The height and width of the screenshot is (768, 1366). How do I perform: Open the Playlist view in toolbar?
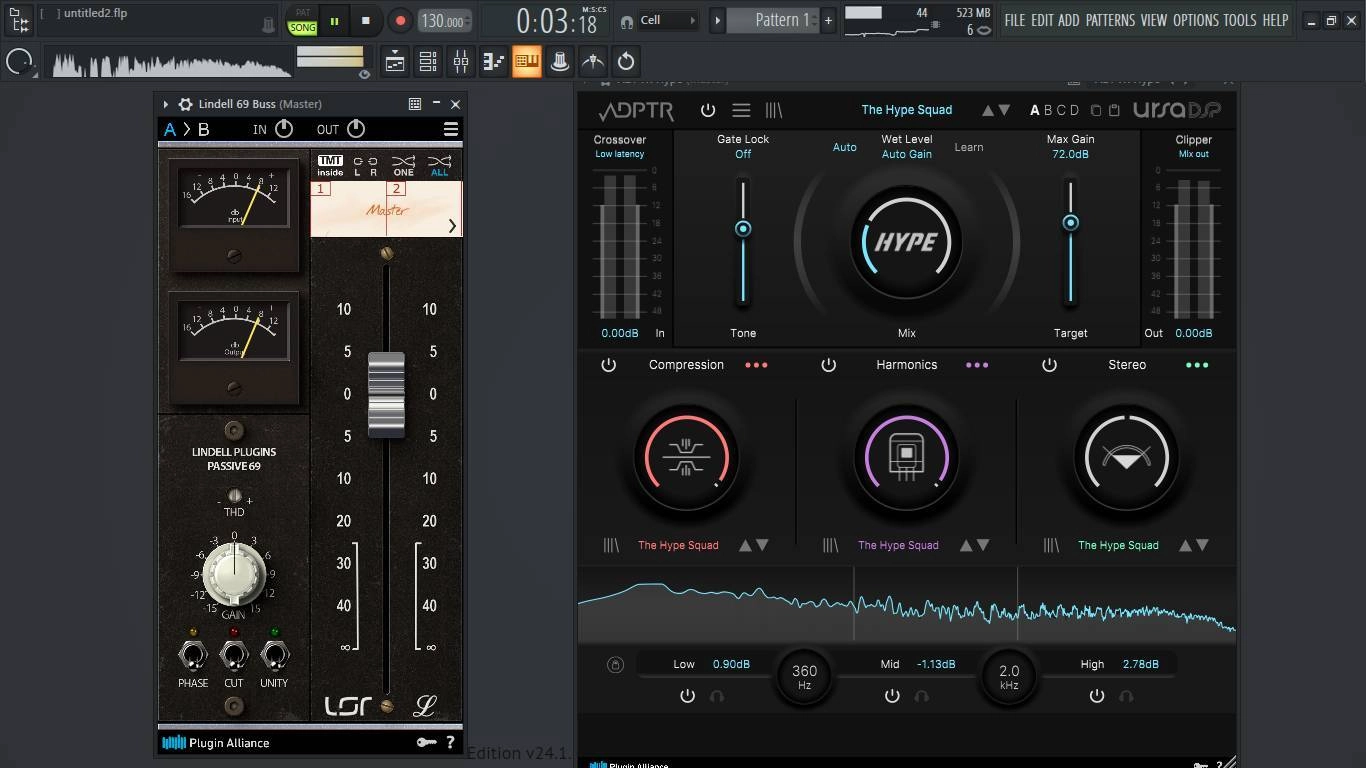click(x=395, y=62)
